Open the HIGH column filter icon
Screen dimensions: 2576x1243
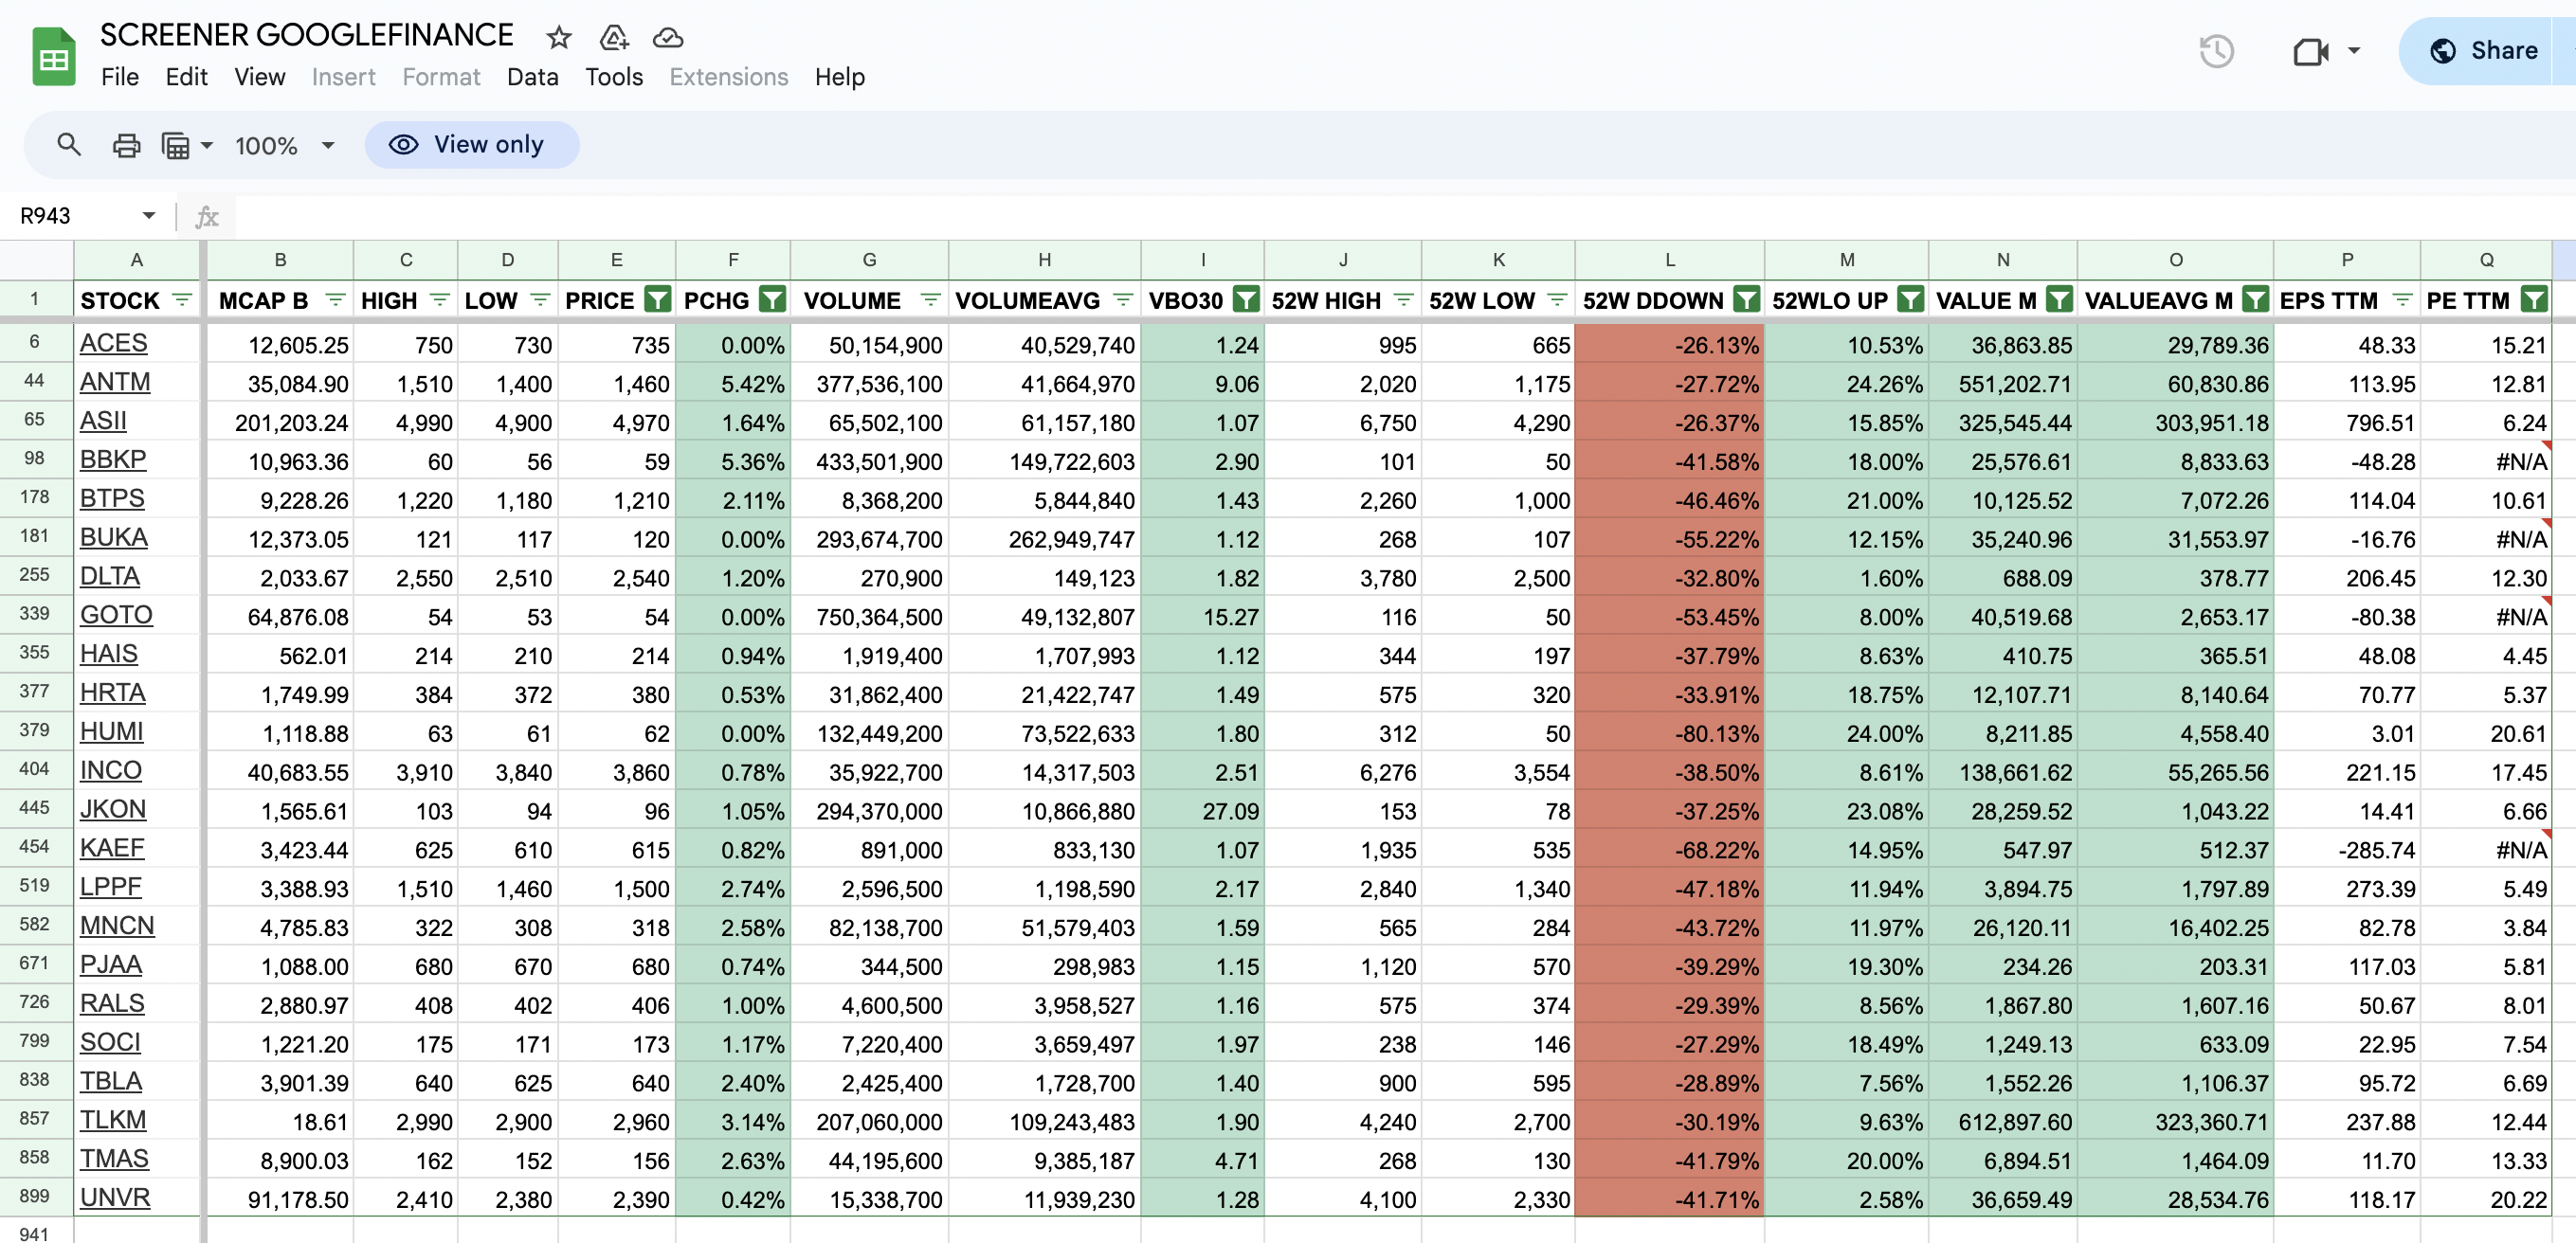tap(440, 299)
